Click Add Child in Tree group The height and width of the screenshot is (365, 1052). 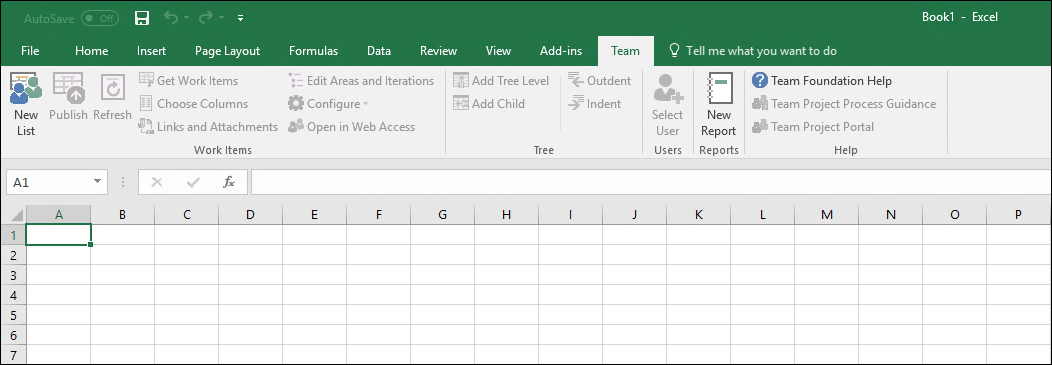tap(489, 103)
